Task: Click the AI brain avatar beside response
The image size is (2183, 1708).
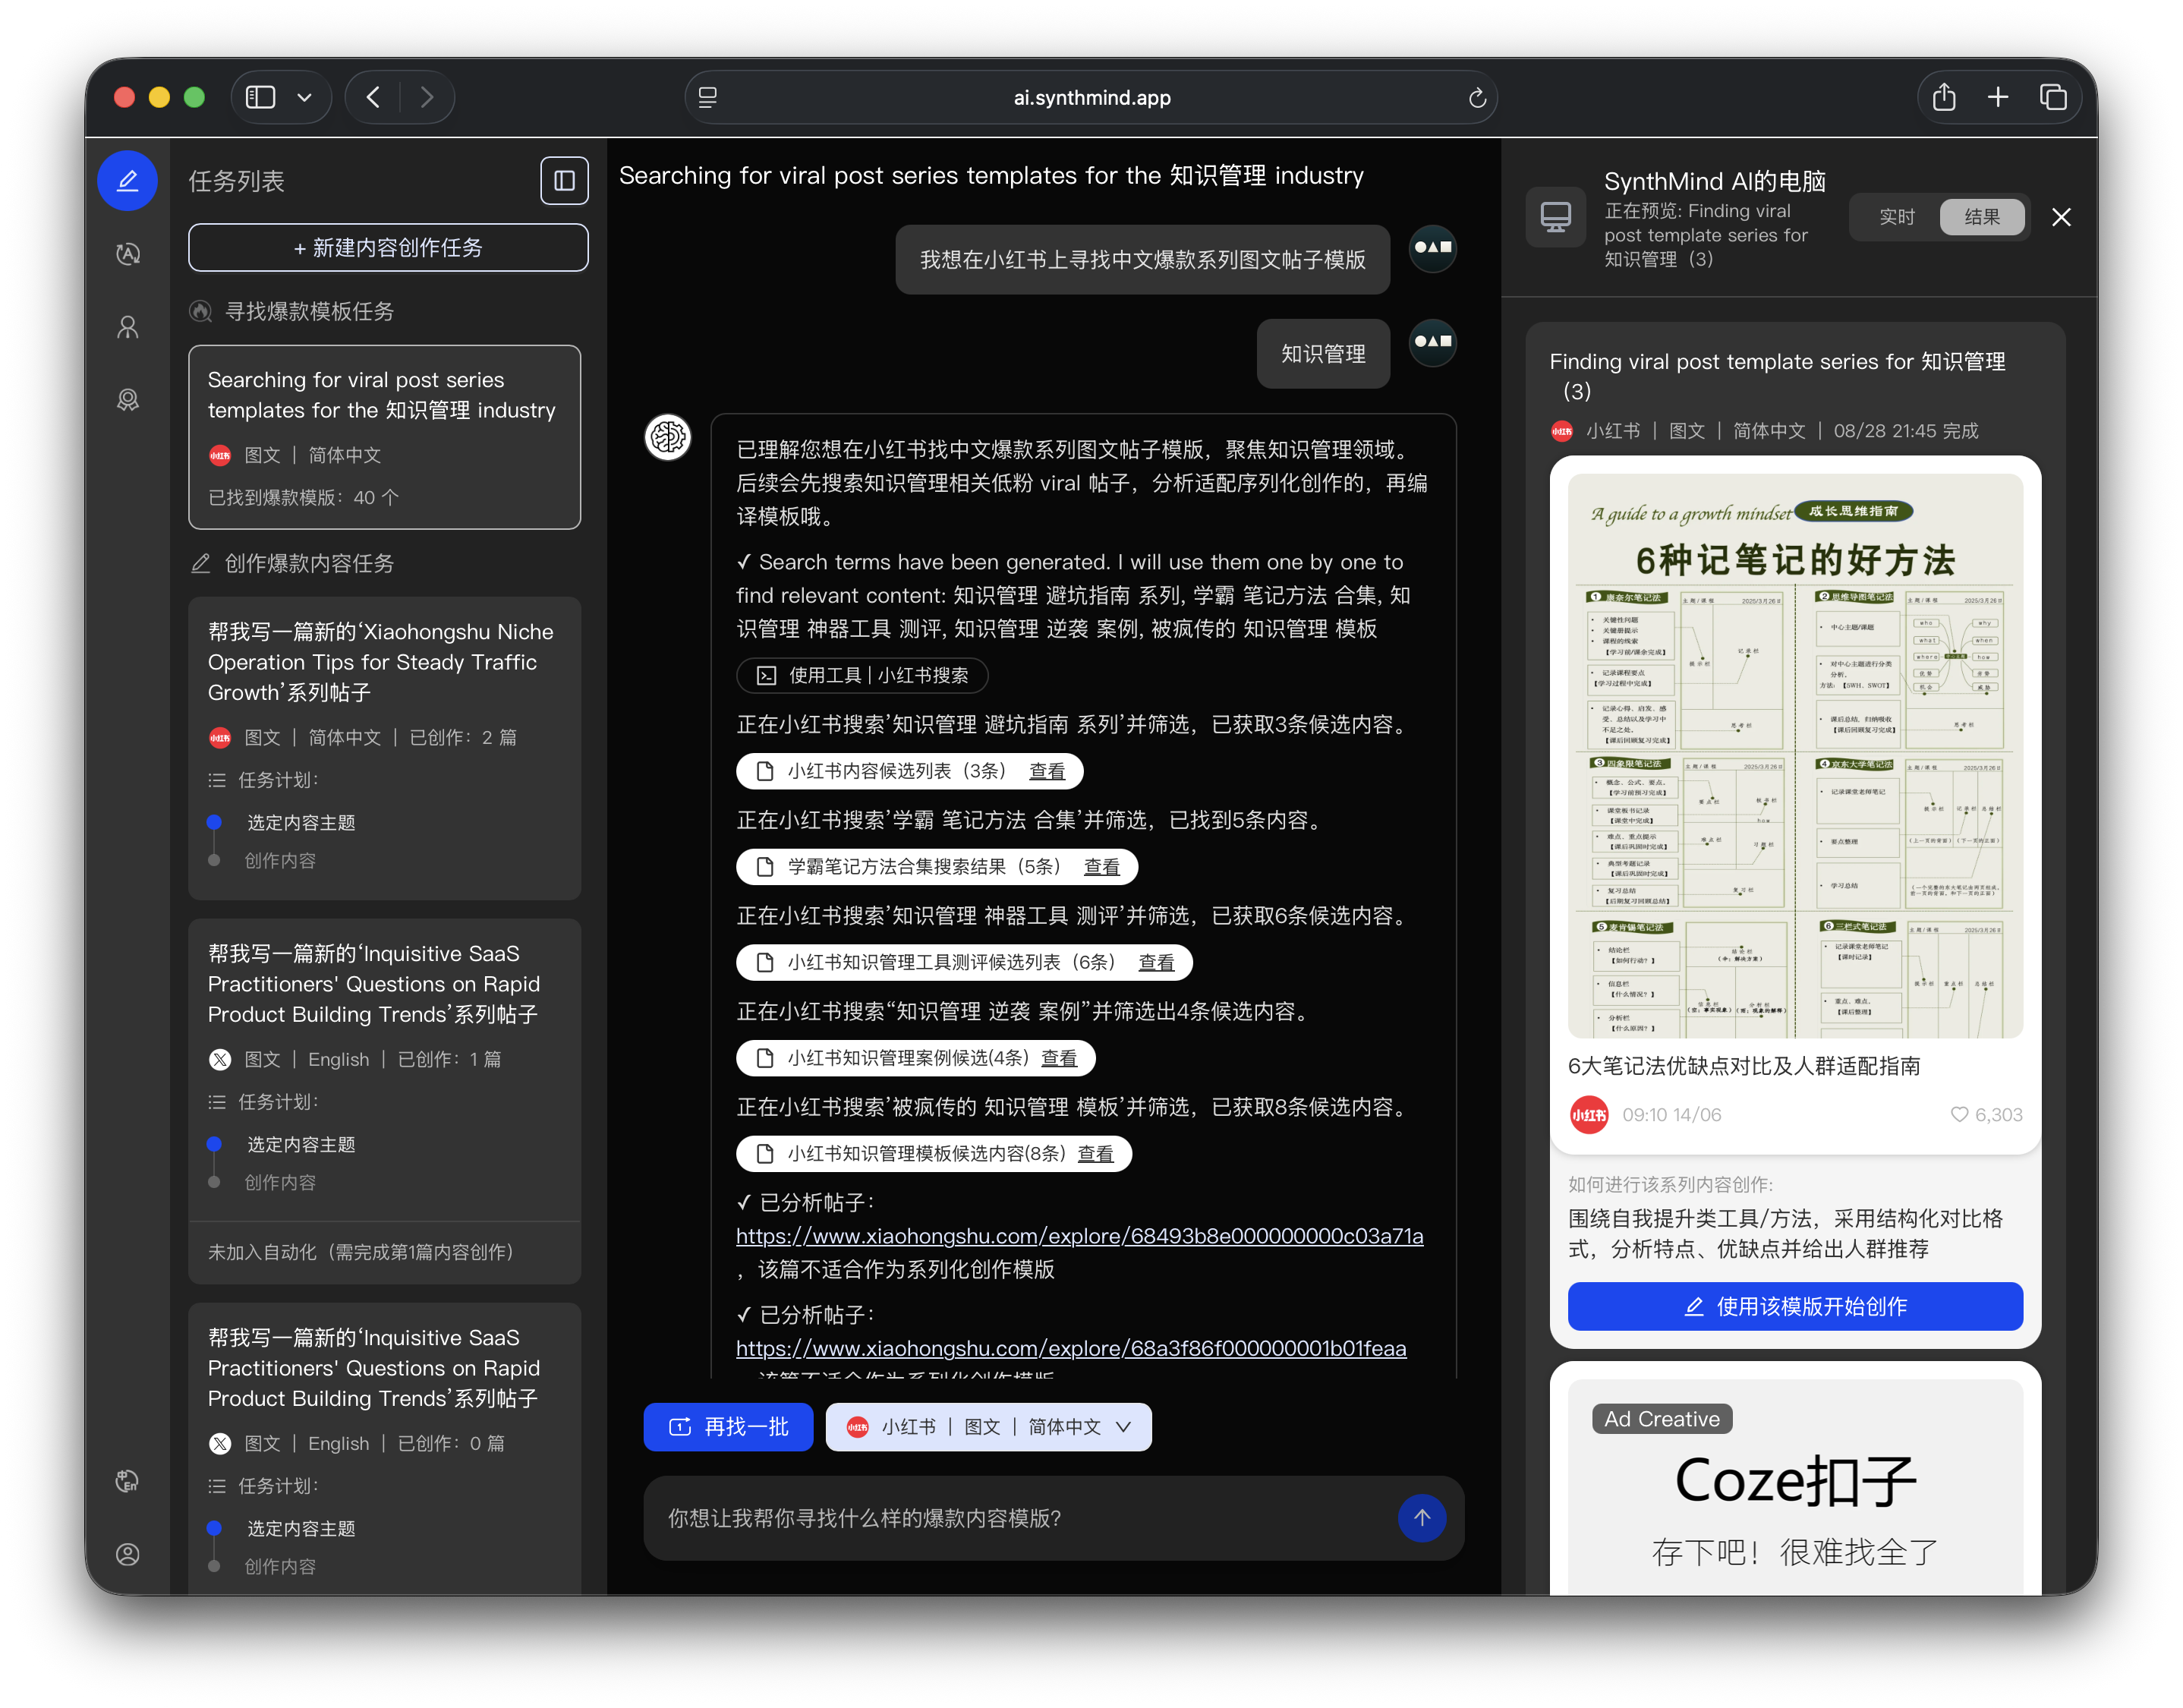Action: point(668,437)
